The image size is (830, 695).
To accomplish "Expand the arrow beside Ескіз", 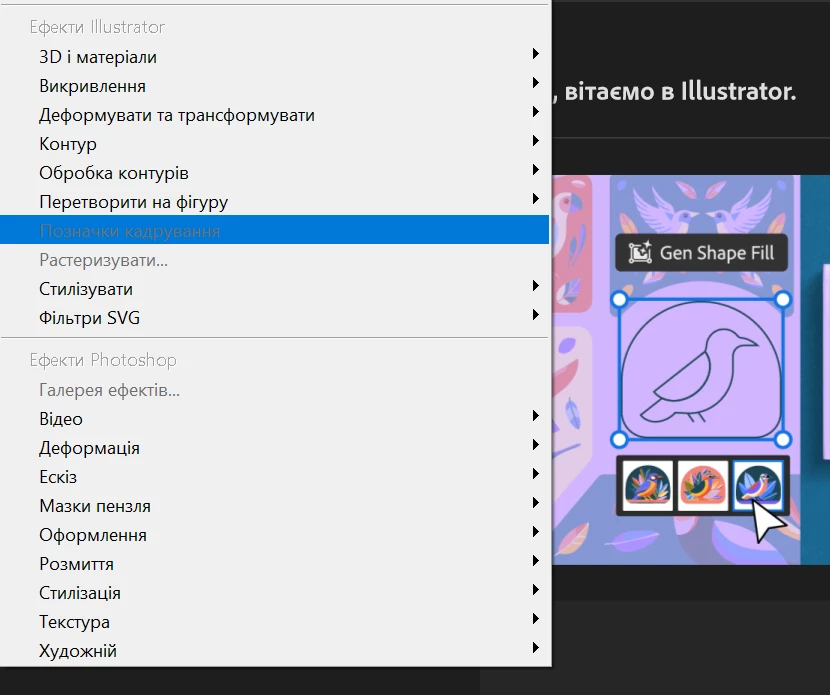I will click(536, 473).
